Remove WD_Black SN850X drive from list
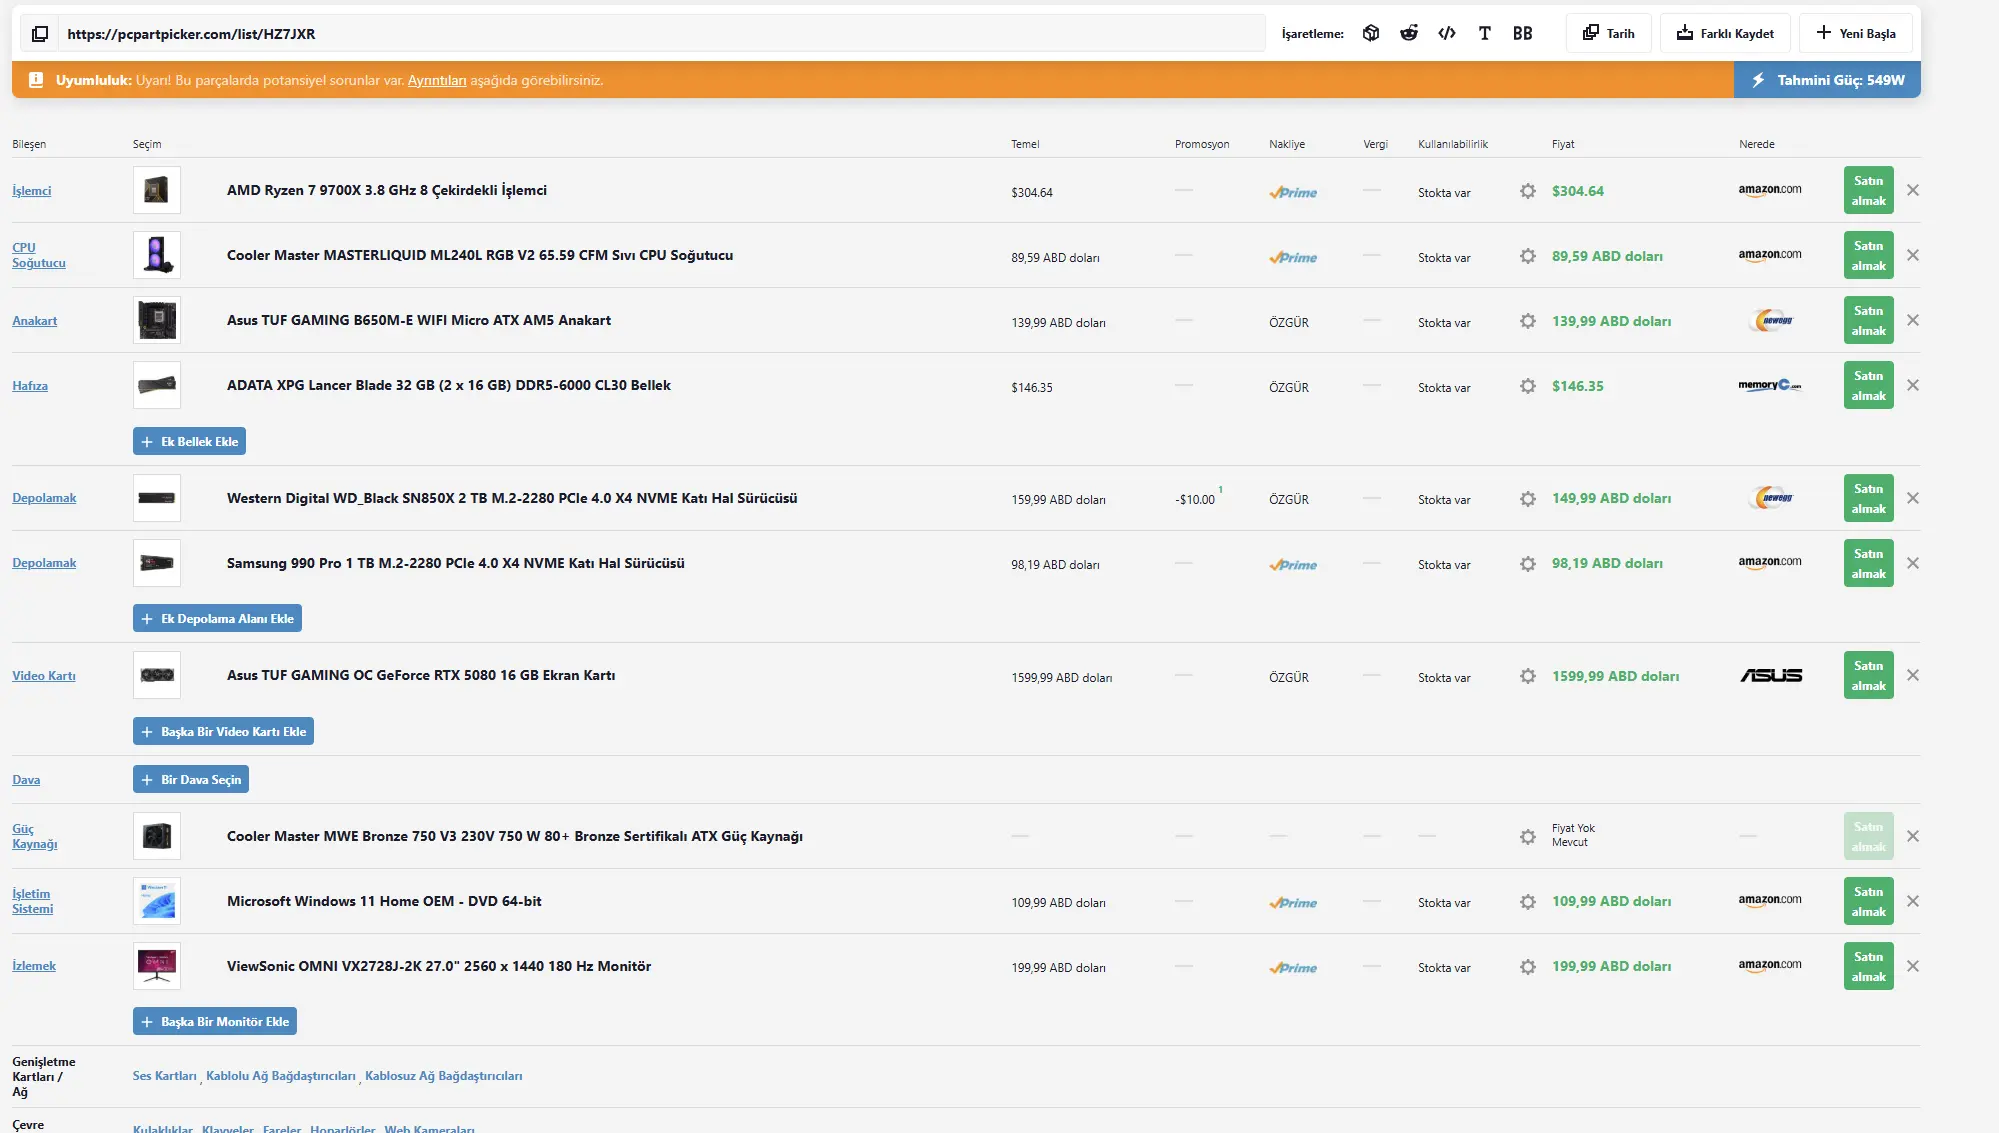1999x1133 pixels. [1913, 498]
